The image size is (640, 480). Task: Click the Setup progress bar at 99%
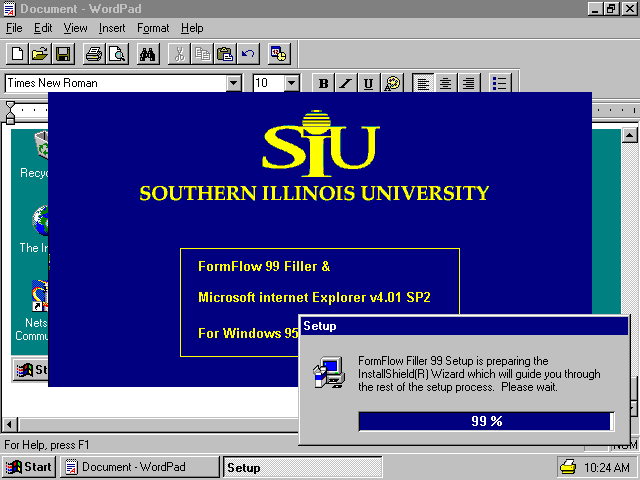tap(485, 421)
